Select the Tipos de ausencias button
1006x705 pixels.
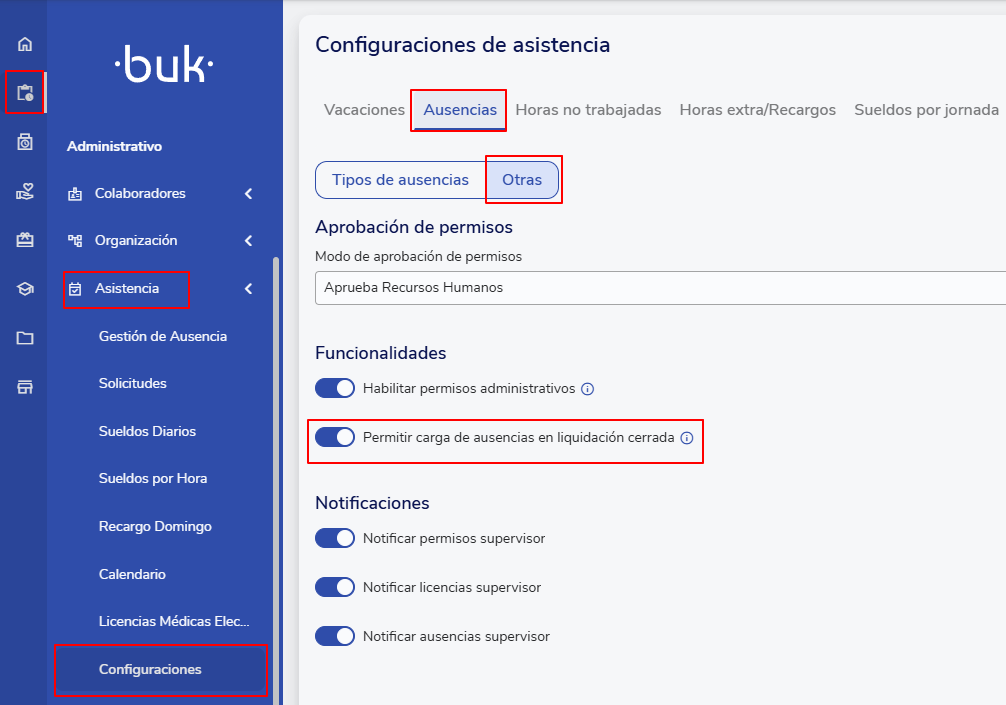click(400, 180)
